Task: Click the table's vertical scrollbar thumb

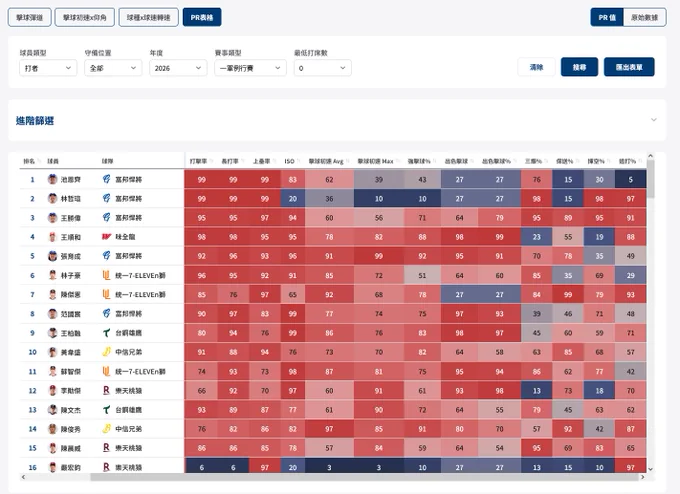Action: pyautogui.click(x=650, y=179)
